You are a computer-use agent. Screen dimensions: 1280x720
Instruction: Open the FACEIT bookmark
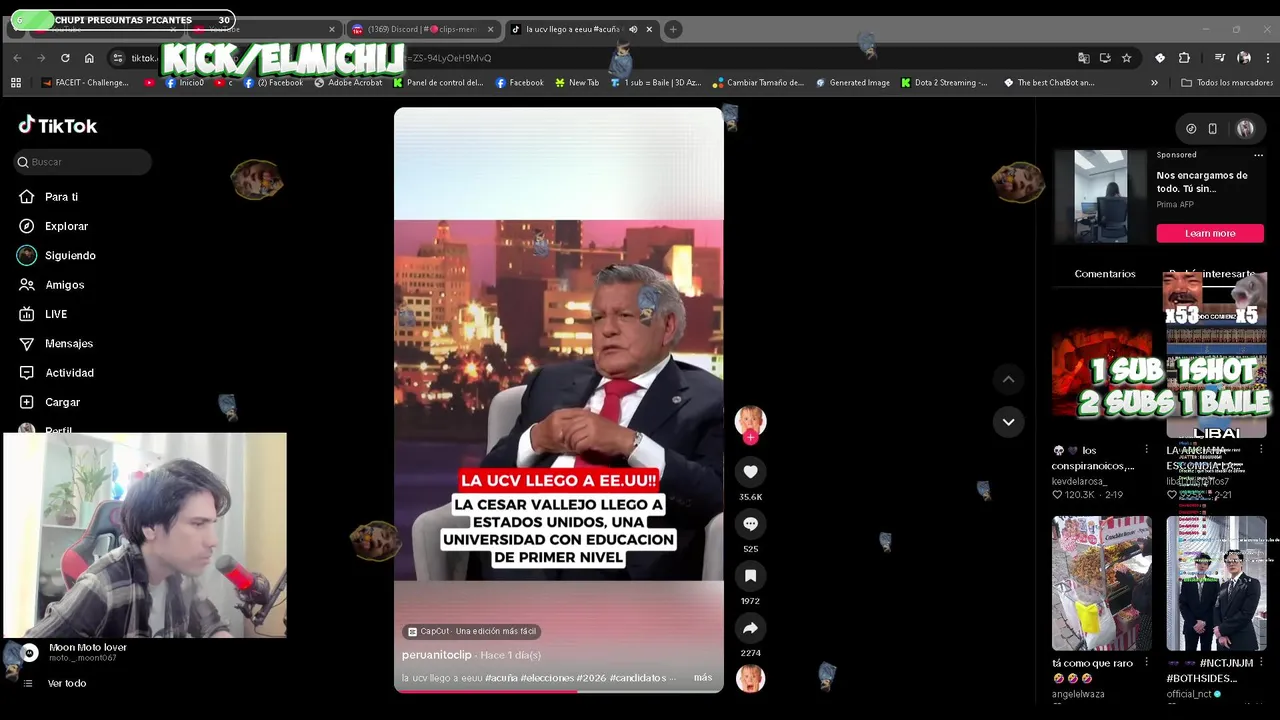[85, 83]
